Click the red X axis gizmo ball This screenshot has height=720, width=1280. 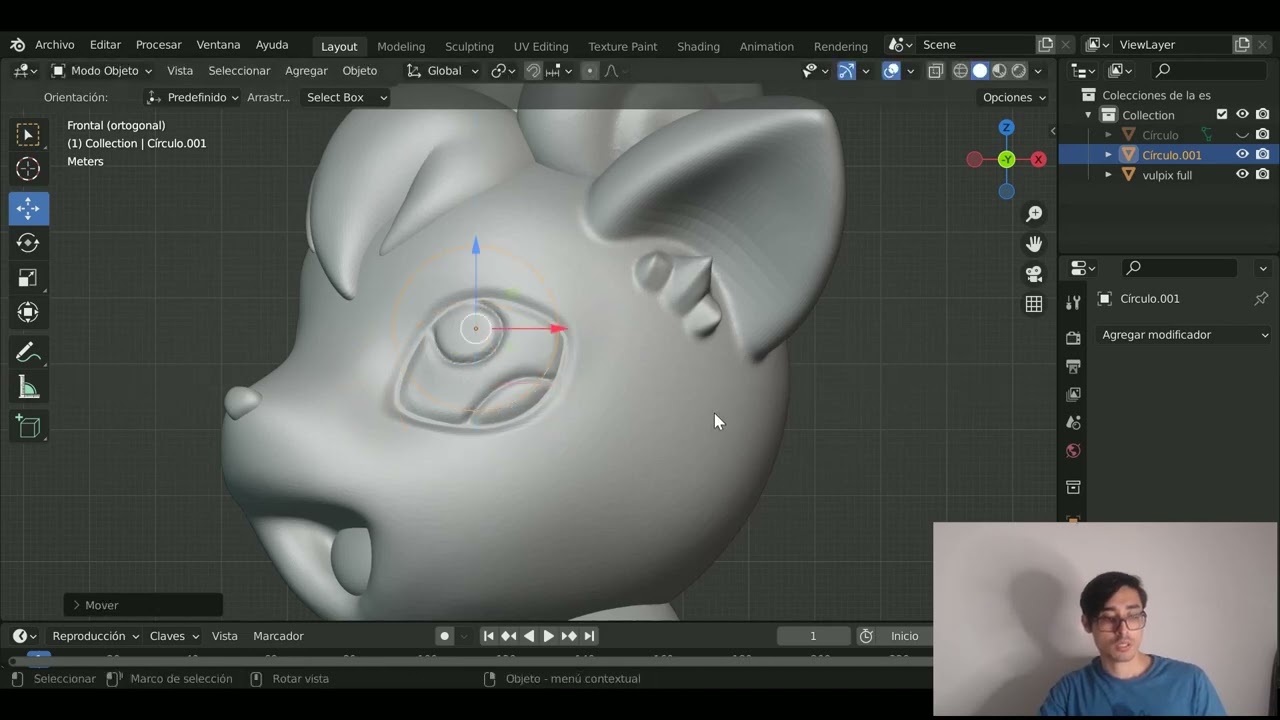(1038, 159)
